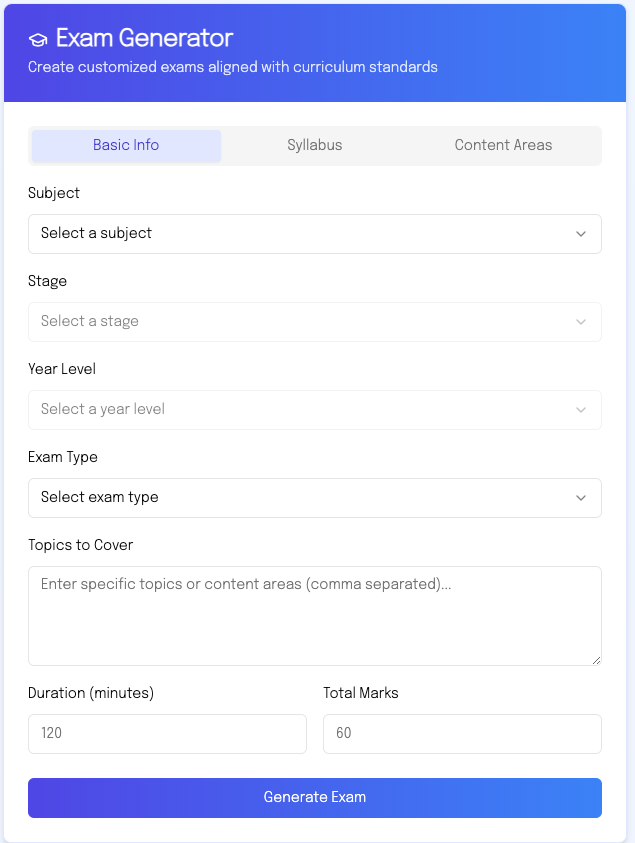Click the Exam Generator header title

(144, 39)
